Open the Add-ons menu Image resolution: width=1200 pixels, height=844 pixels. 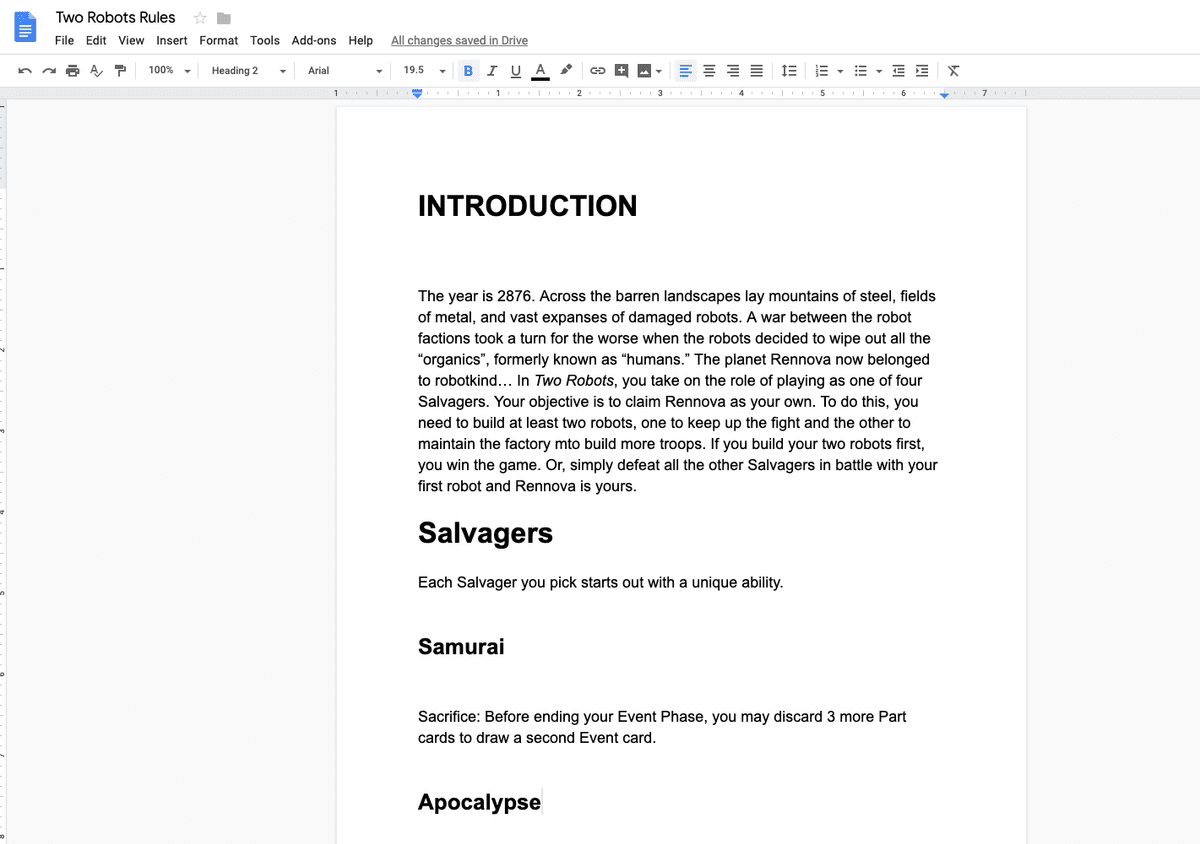(x=314, y=41)
